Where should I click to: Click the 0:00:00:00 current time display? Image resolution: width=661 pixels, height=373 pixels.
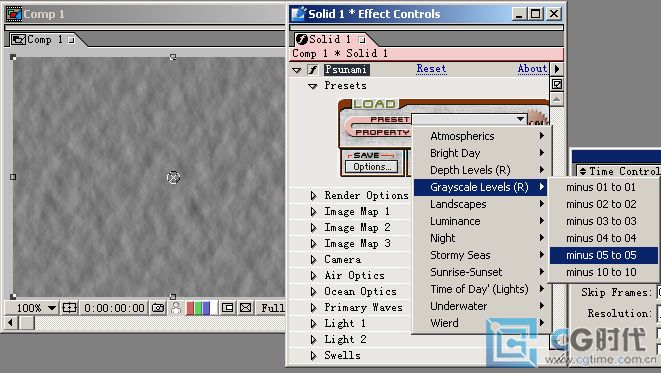pyautogui.click(x=114, y=308)
